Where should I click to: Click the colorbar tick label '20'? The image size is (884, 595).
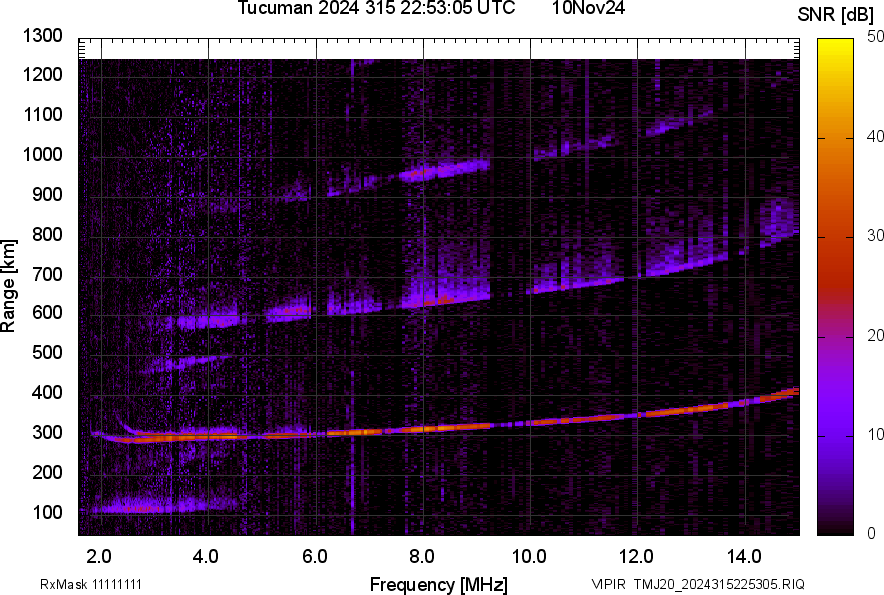[x=875, y=335]
